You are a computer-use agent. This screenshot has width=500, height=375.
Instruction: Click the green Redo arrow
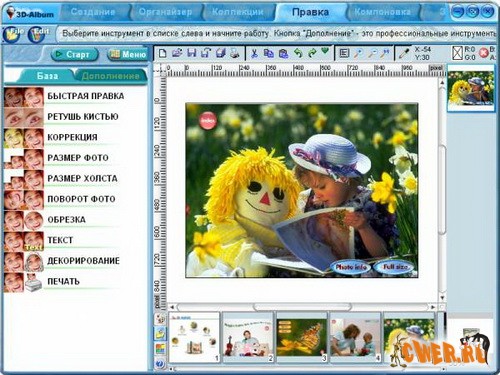[x=312, y=53]
